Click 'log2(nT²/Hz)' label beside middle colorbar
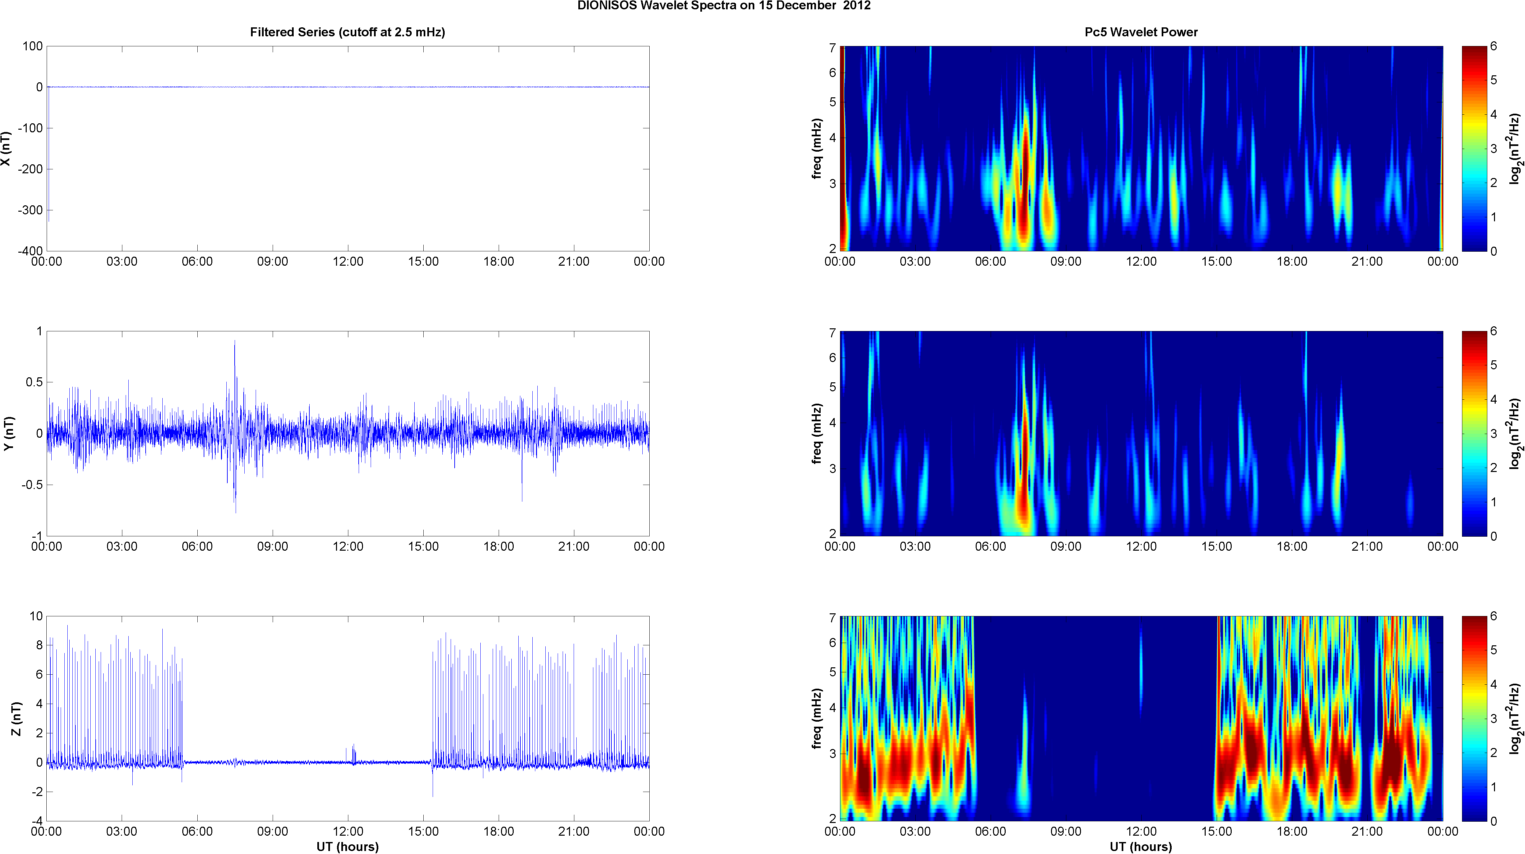The height and width of the screenshot is (854, 1525). 1515,433
